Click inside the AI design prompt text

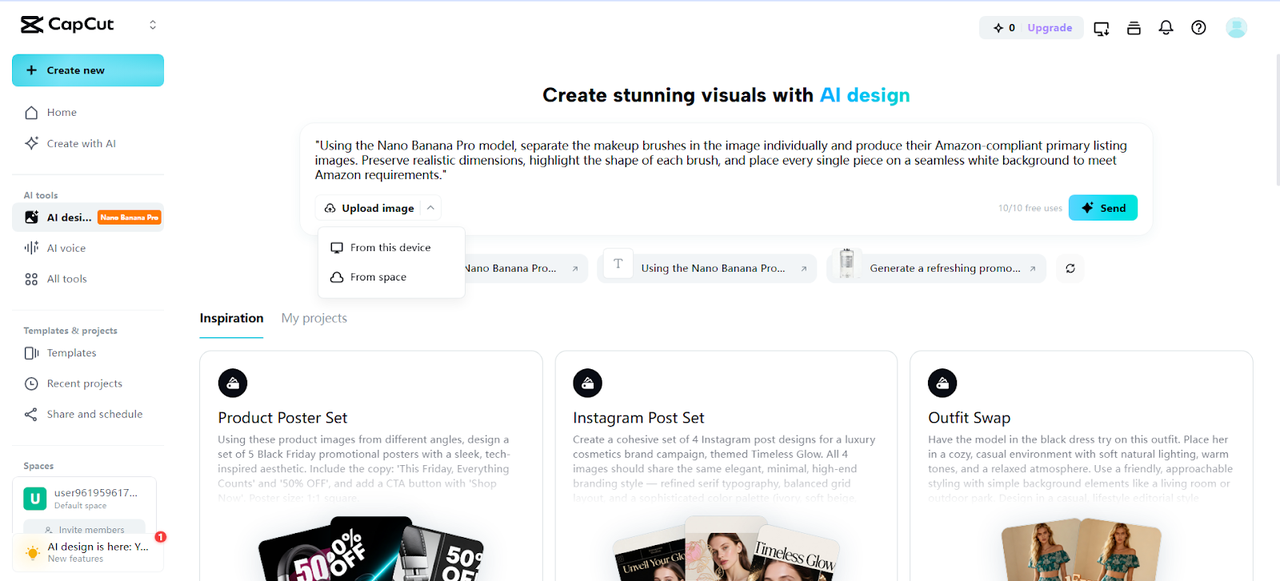coord(726,160)
